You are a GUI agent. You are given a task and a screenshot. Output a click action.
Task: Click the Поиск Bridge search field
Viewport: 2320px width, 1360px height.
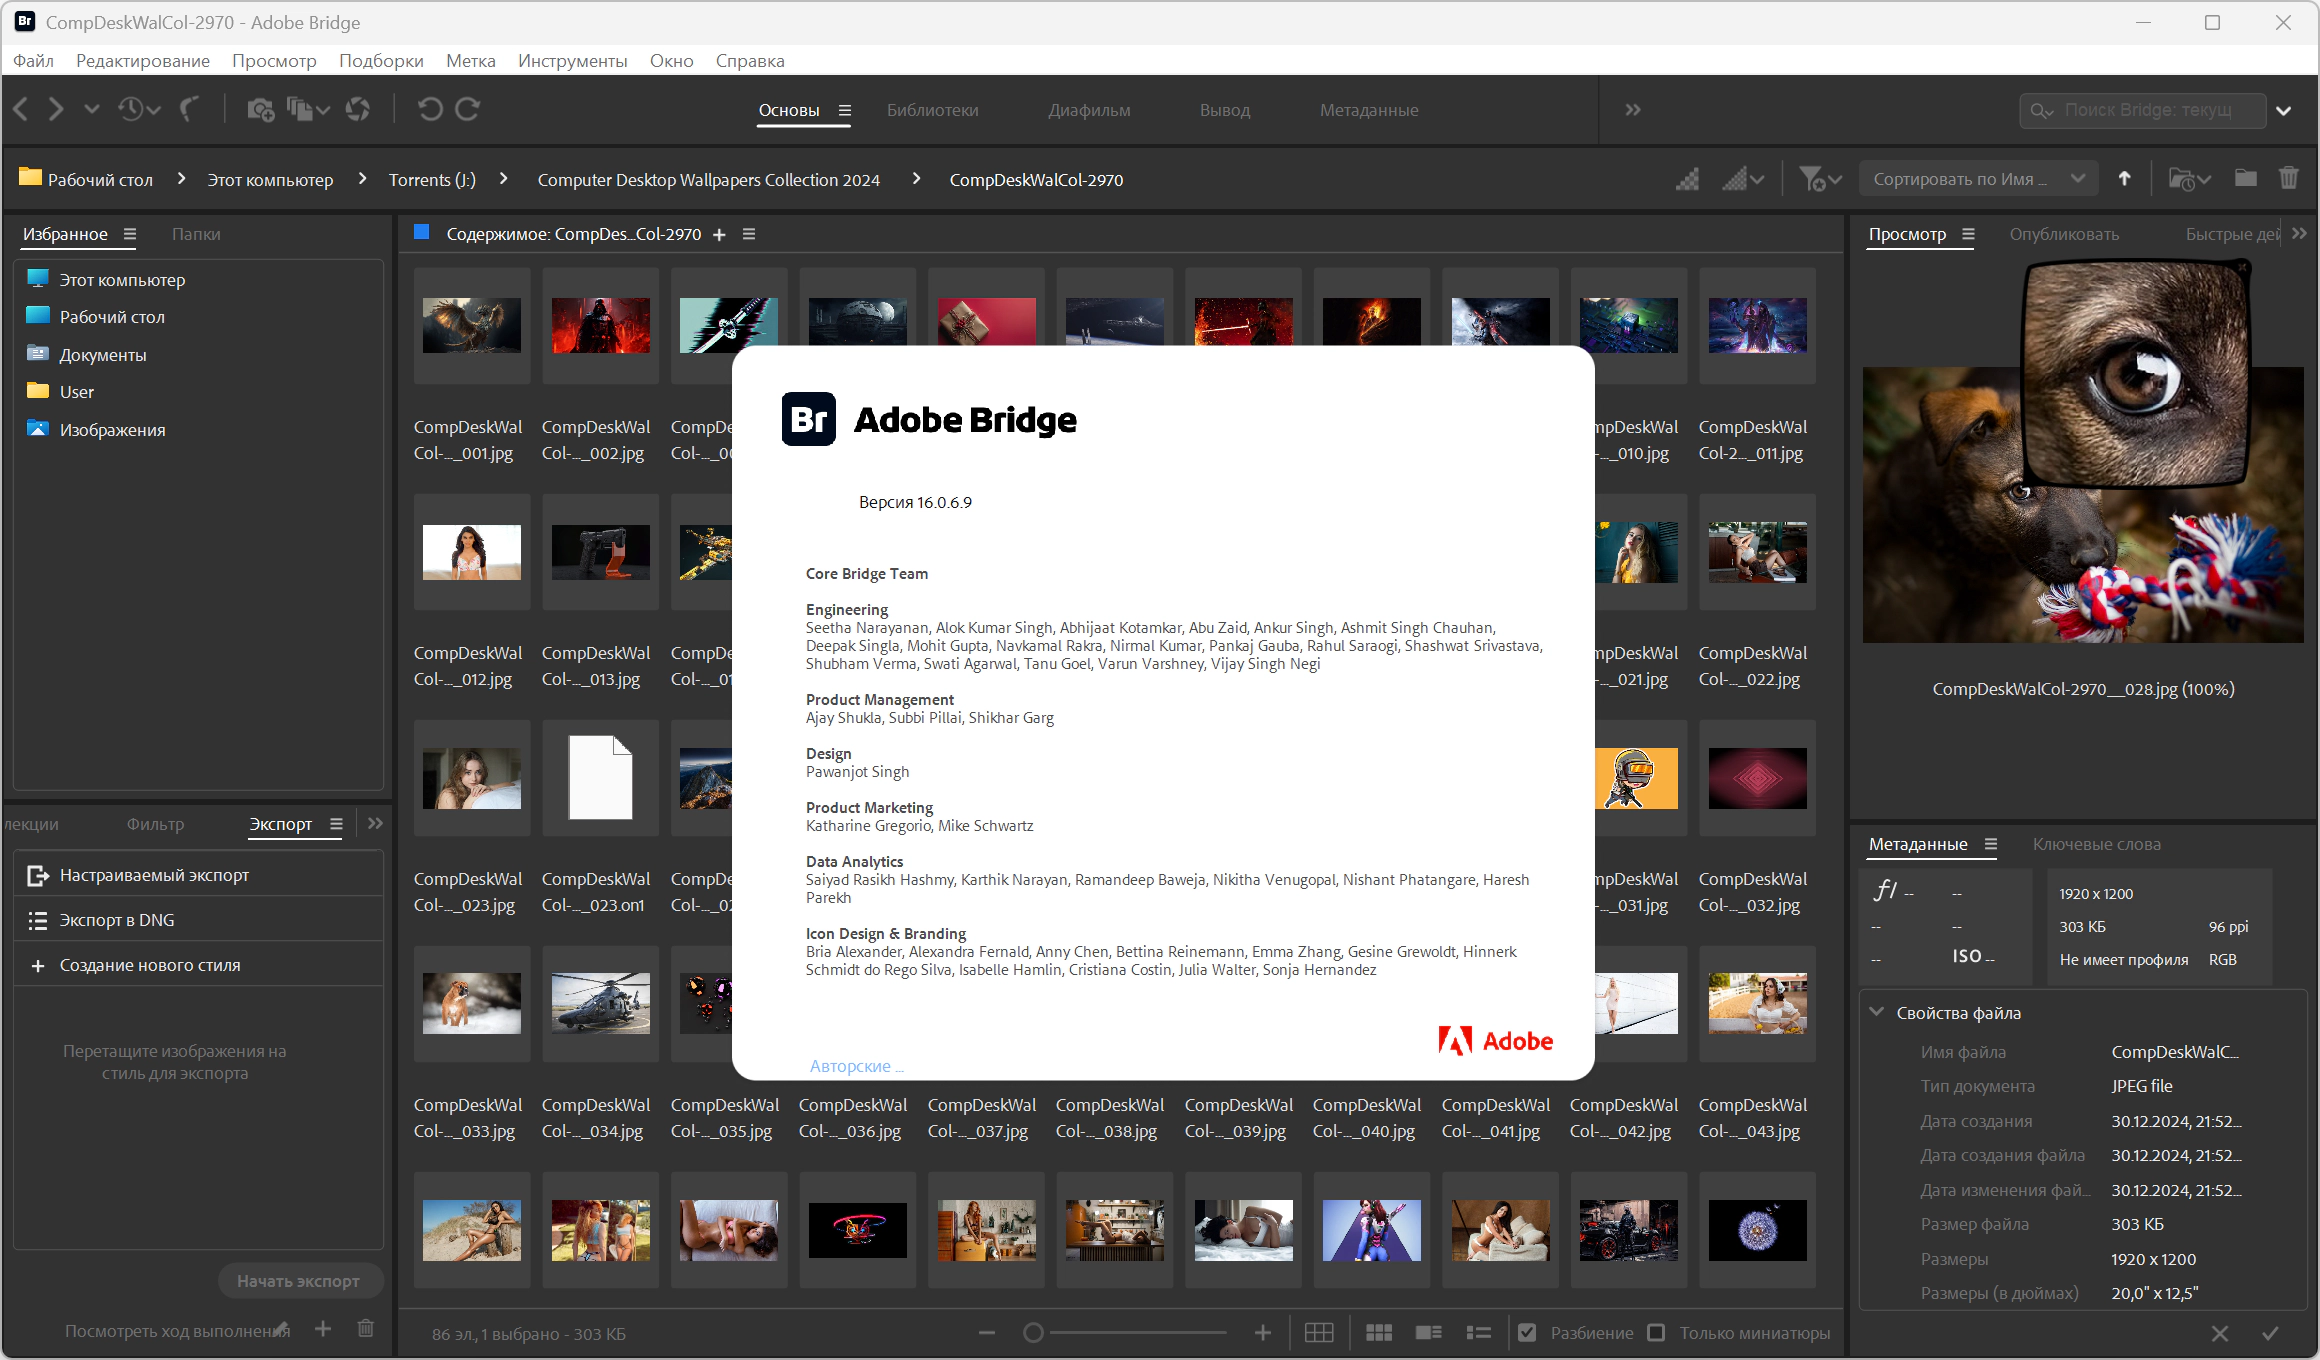2144,110
